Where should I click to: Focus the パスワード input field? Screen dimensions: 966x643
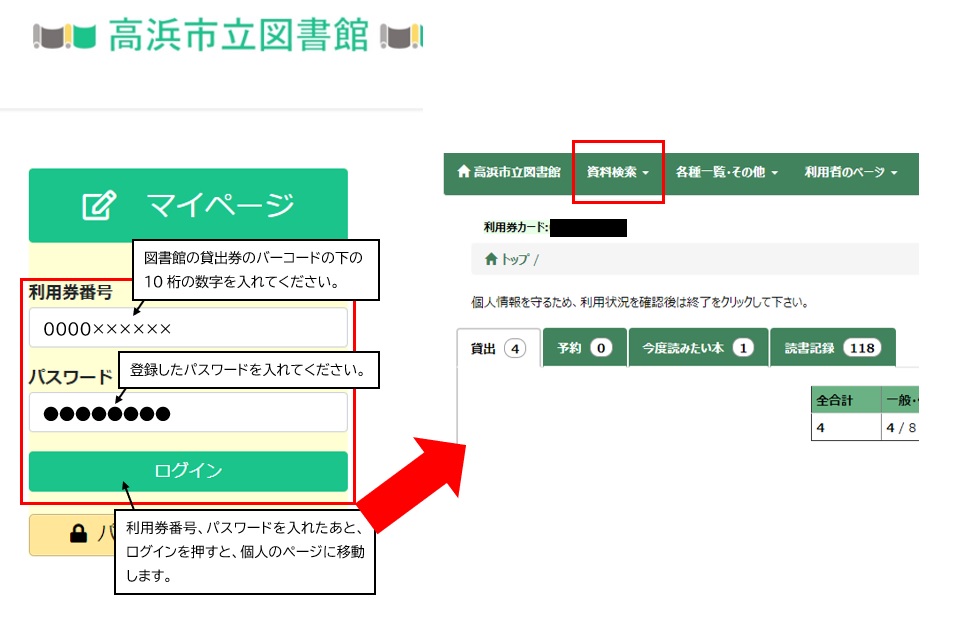coord(188,413)
